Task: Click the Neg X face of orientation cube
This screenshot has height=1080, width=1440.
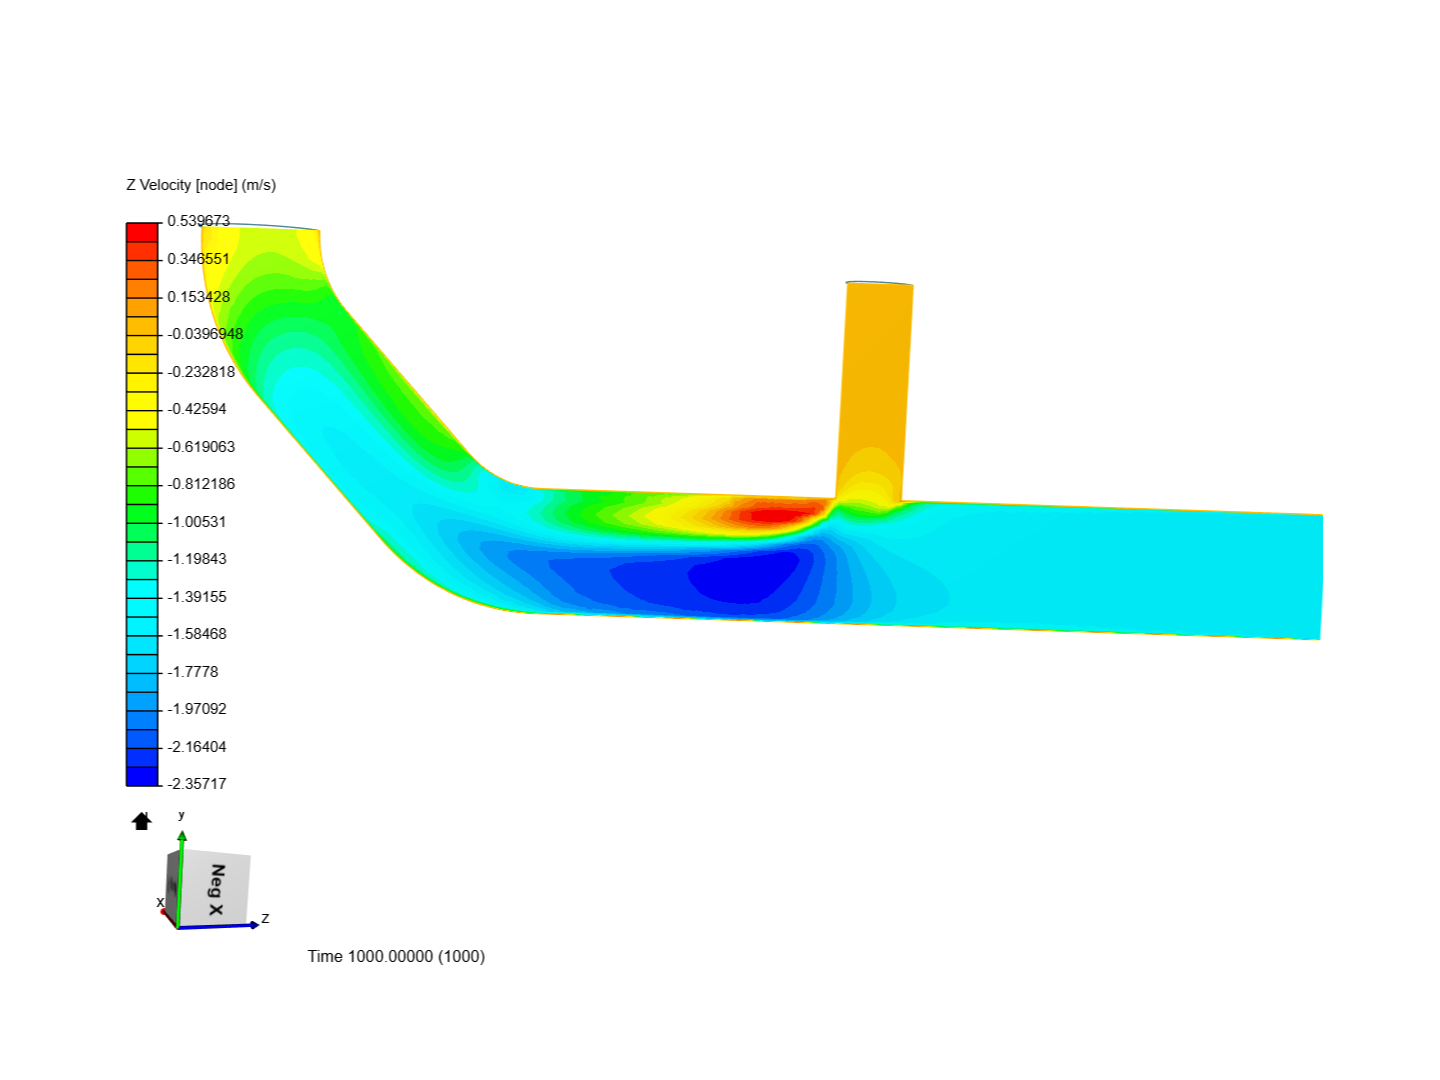Action: click(x=214, y=889)
